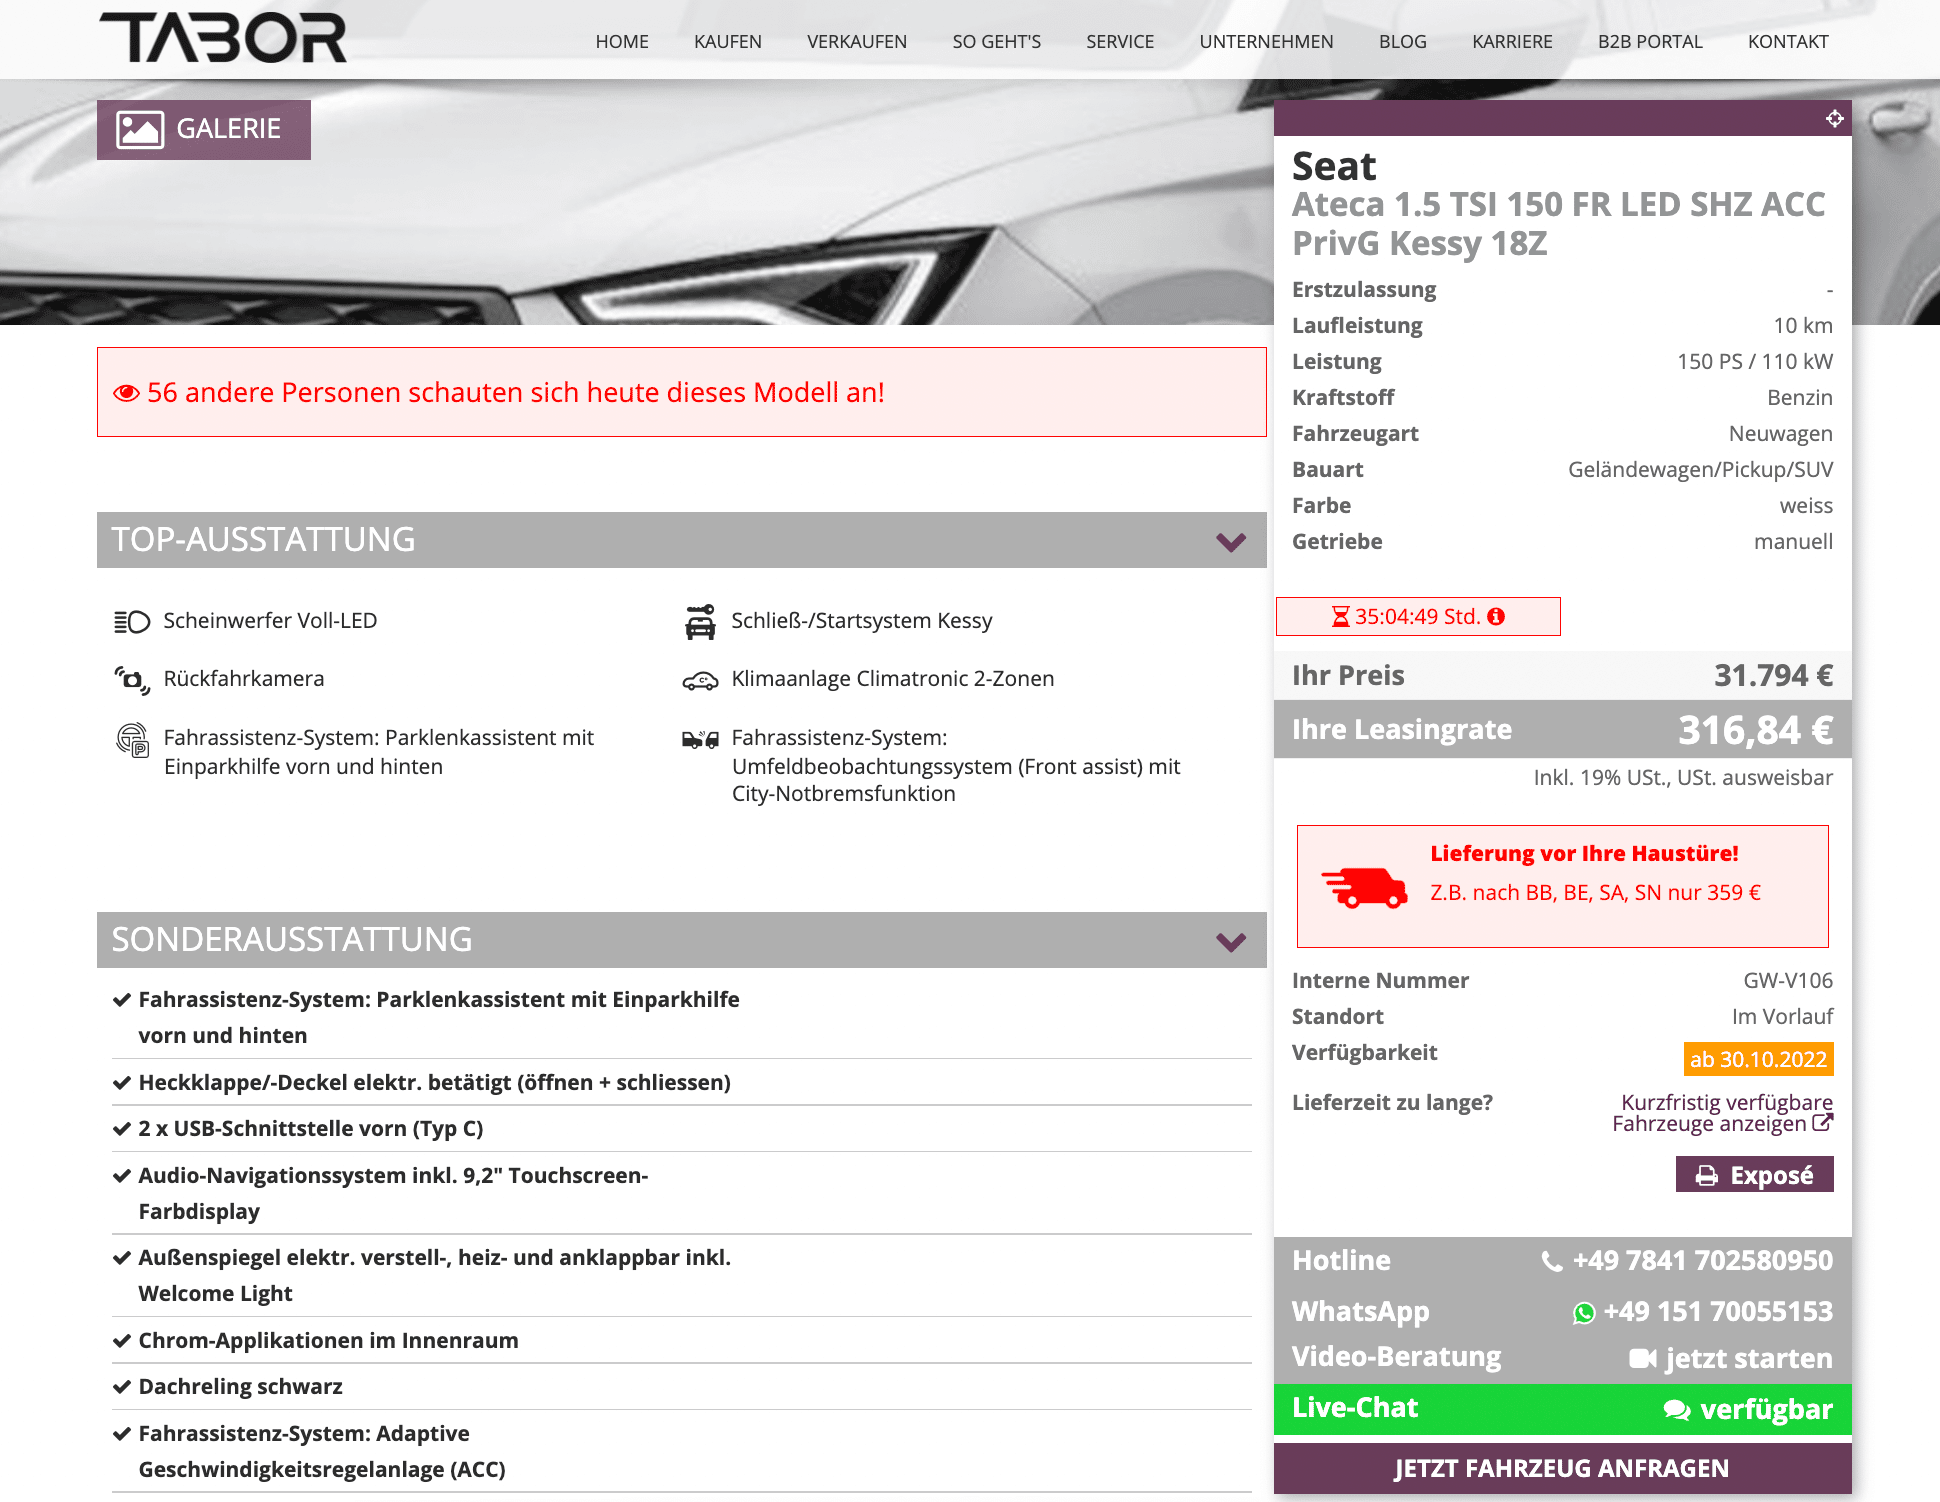Screen dimensions: 1940x1502
Task: Click the red eye viewers icon
Action: [x=126, y=393]
